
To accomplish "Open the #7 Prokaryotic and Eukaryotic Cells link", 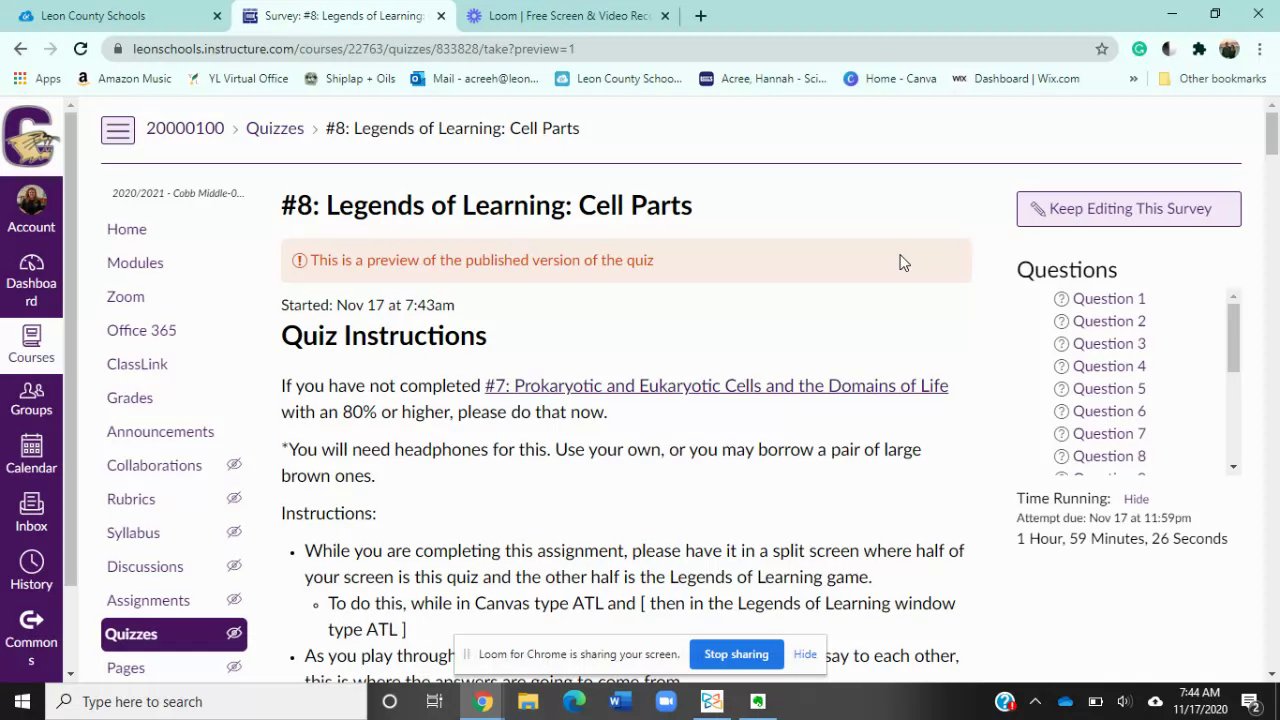I will point(716,386).
